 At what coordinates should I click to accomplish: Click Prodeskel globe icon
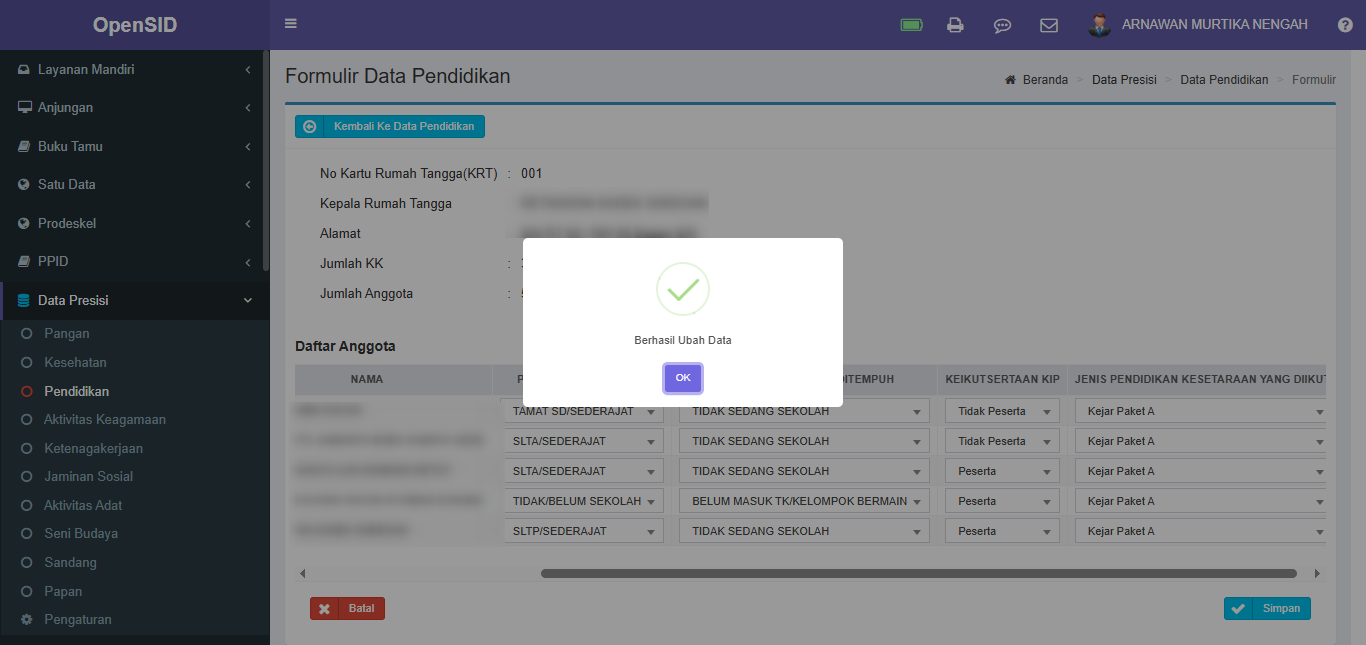click(24, 223)
